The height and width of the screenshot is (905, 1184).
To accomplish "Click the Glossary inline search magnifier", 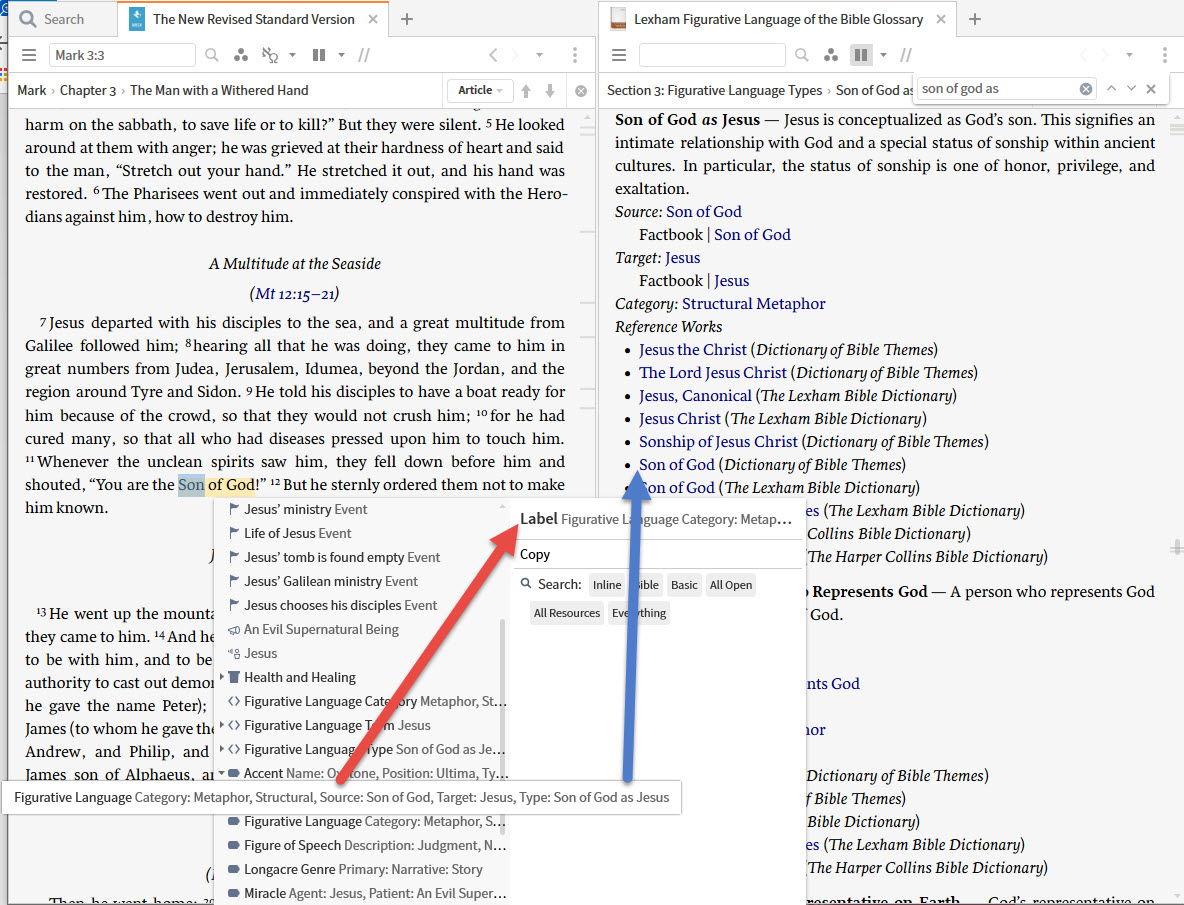I will click(x=802, y=55).
